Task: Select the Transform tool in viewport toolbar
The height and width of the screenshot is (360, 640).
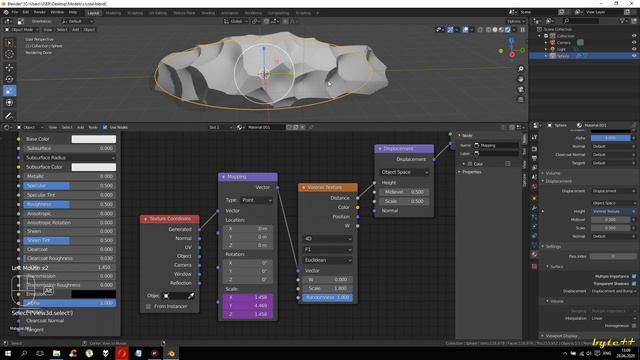Action: pos(9,102)
